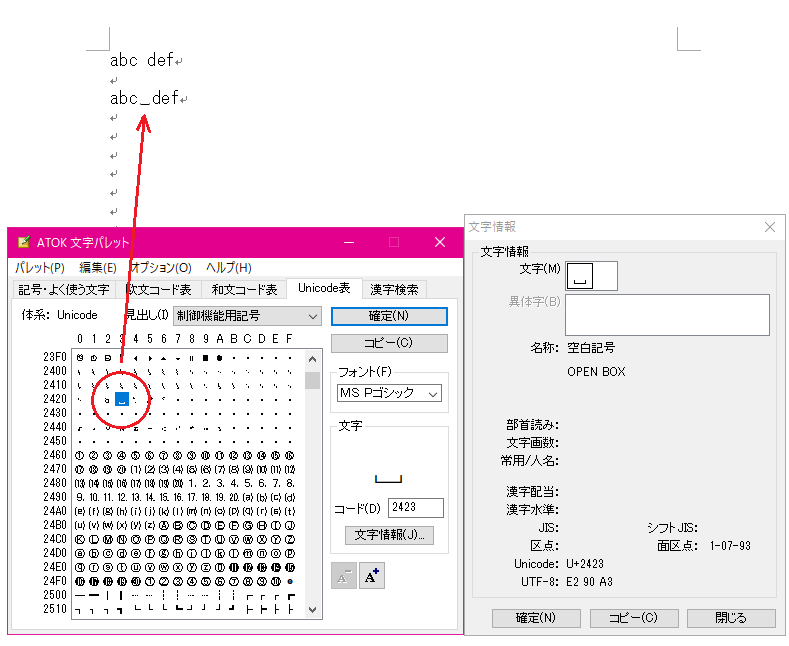Screen dimensions: 789x646
Task: Click the name text OPEN BOX
Action: (x=596, y=371)
